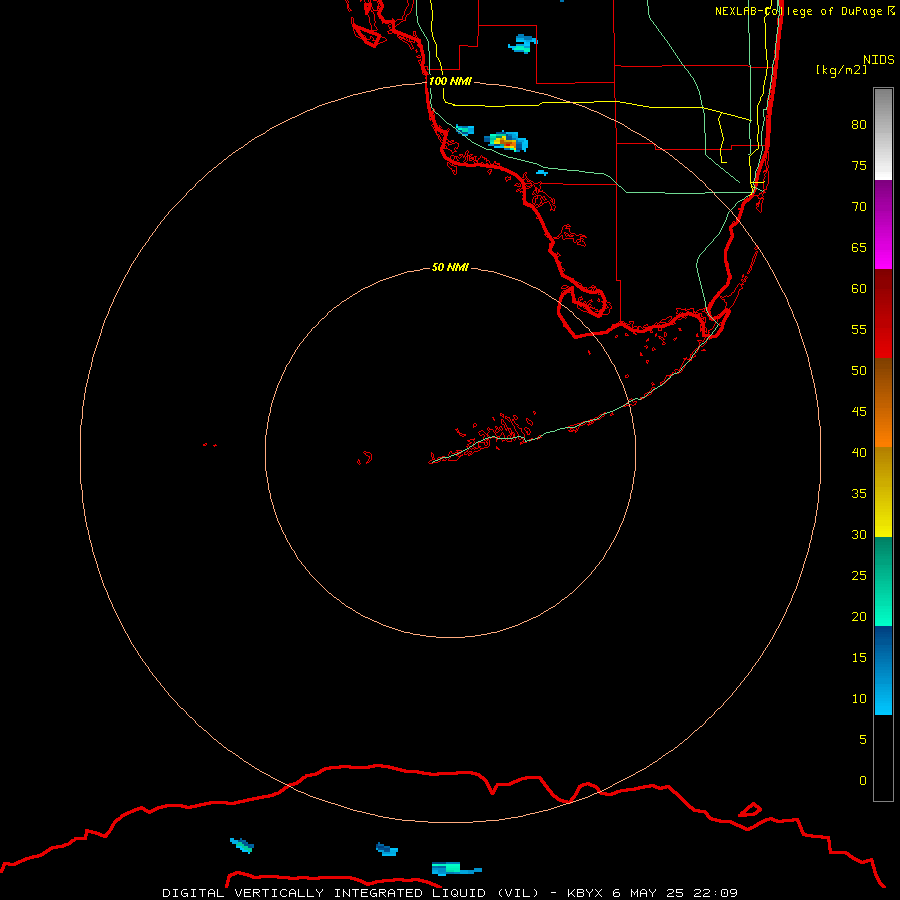Click the 45 value on the color scale
900x900 pixels.
[x=859, y=412]
